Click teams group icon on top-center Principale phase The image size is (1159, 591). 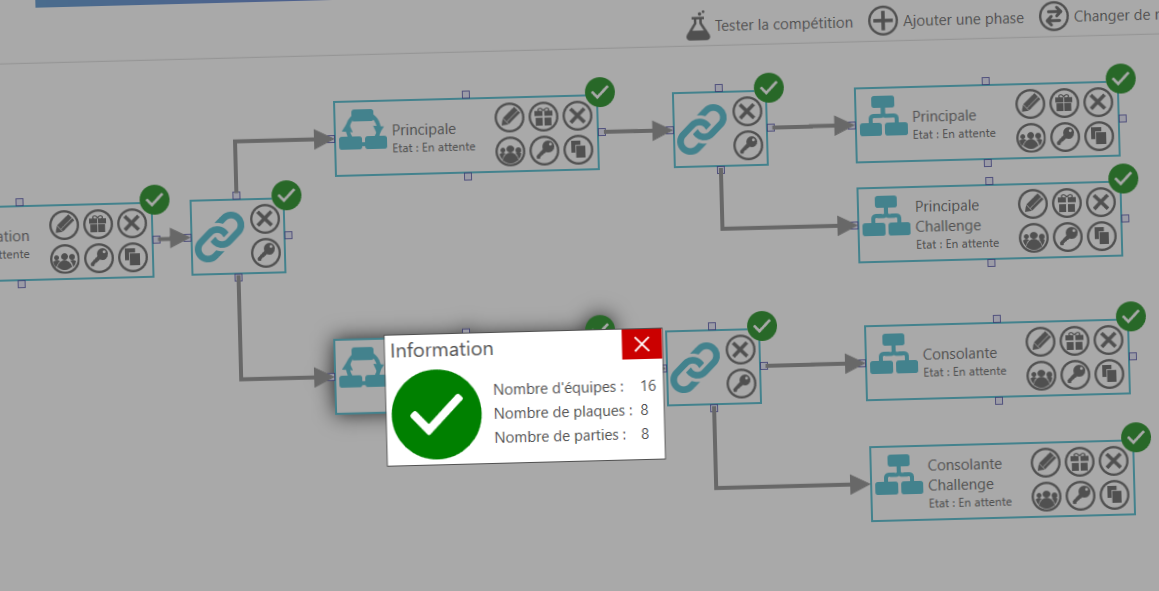[510, 151]
